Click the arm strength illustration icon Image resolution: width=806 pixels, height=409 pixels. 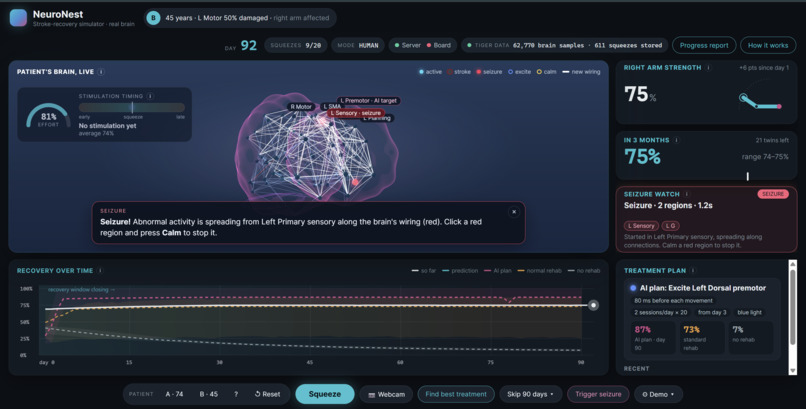tap(761, 101)
